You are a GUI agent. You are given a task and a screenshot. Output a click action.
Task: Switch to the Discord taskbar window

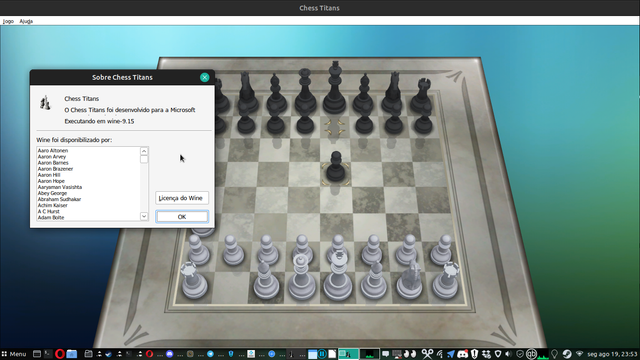coord(169,354)
